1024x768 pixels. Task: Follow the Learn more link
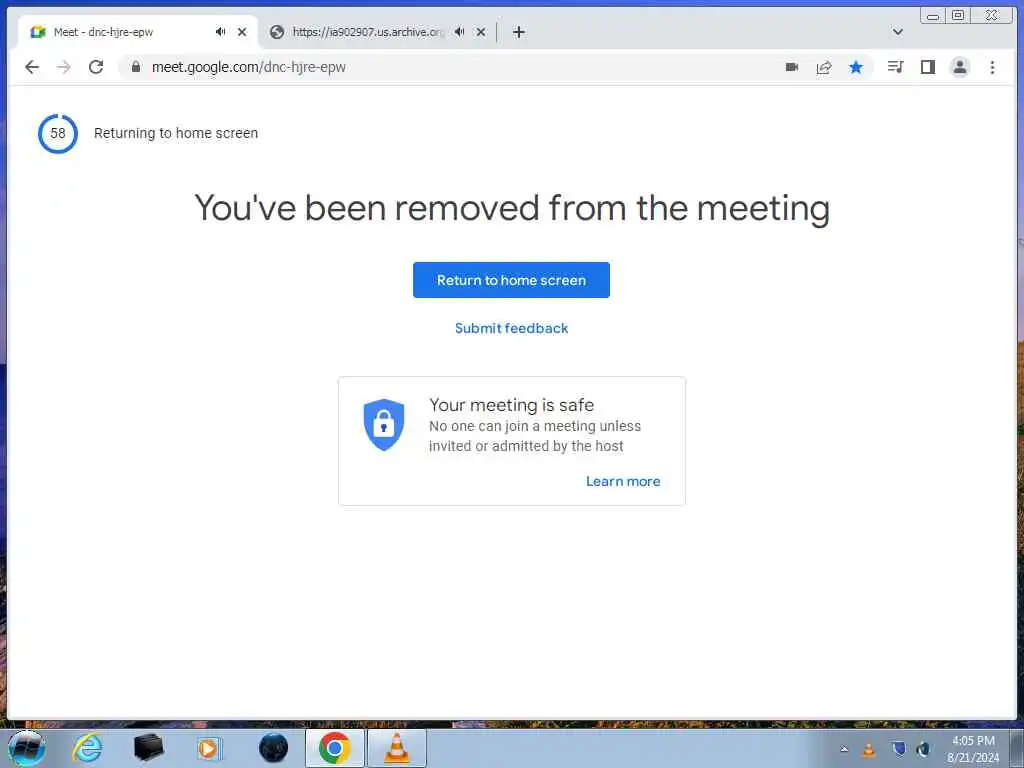click(623, 481)
